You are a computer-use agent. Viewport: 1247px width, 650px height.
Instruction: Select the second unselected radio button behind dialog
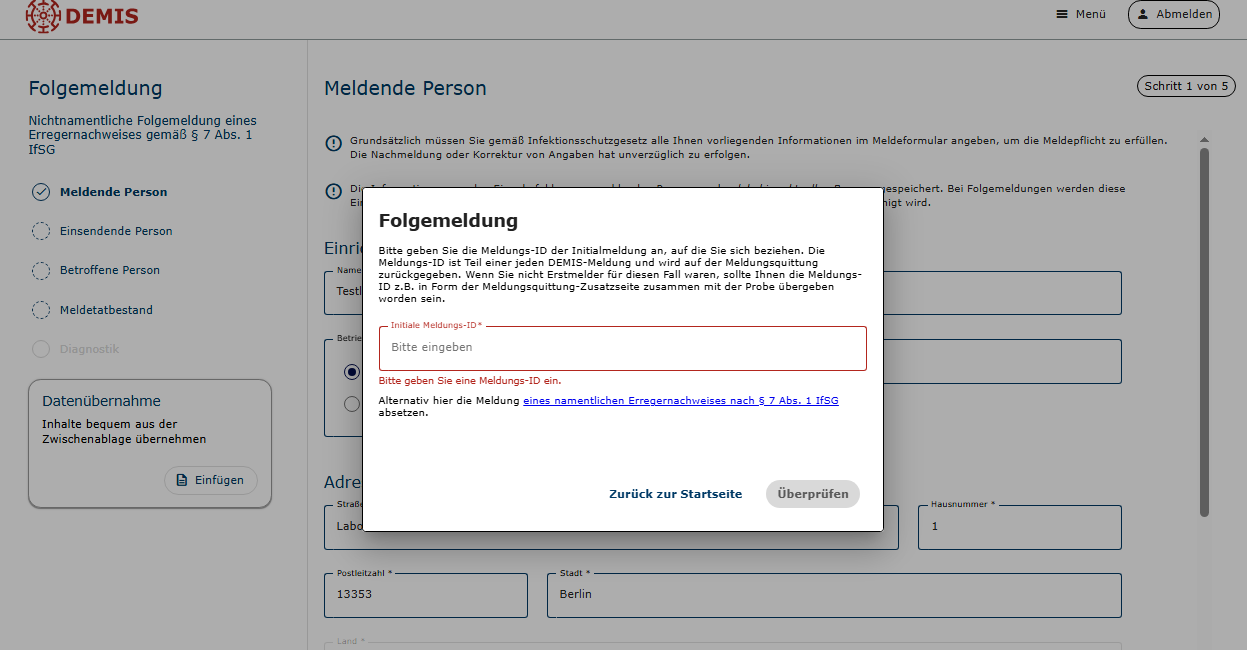[x=351, y=404]
